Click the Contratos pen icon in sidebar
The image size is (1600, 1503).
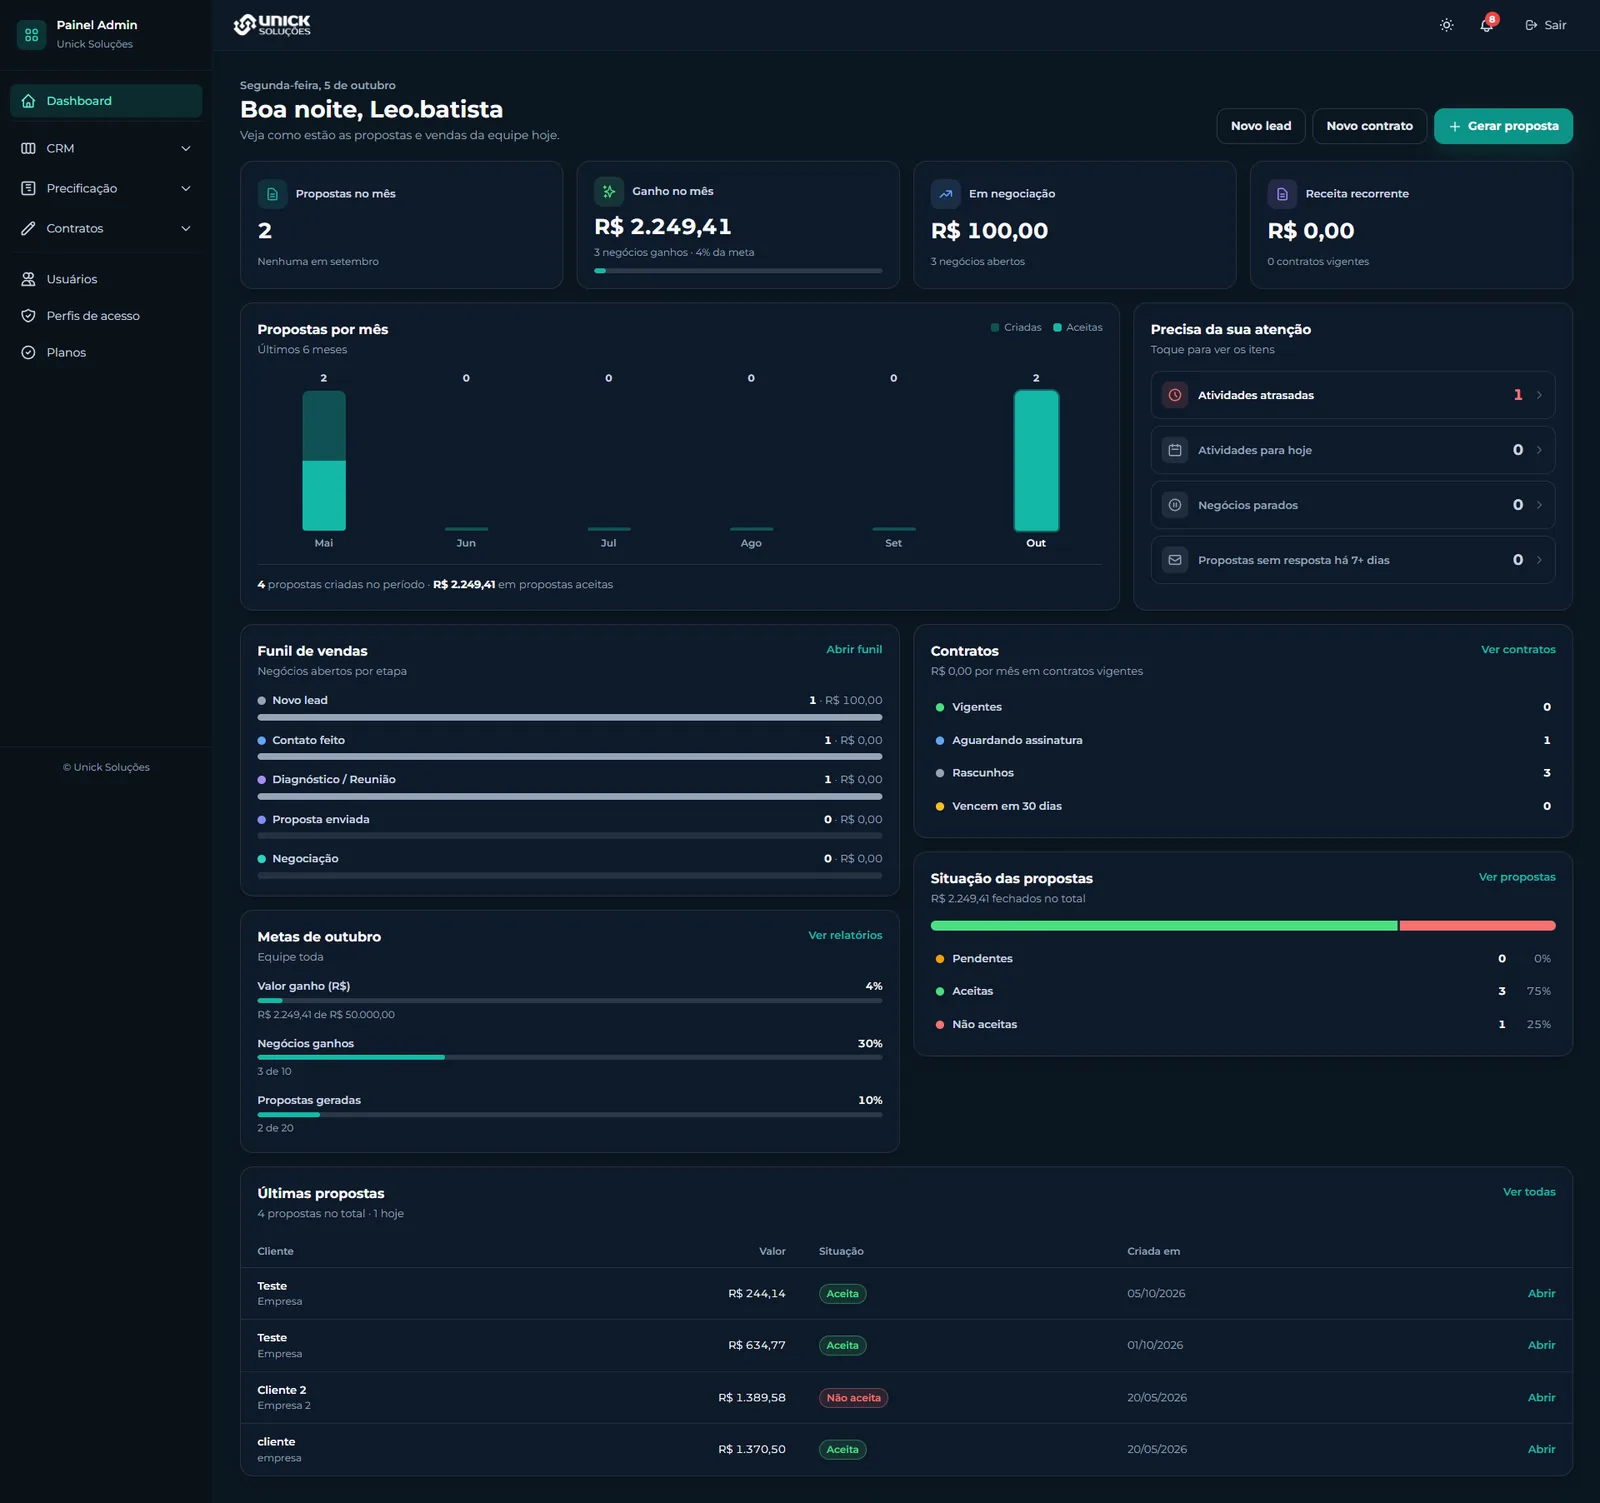(28, 228)
